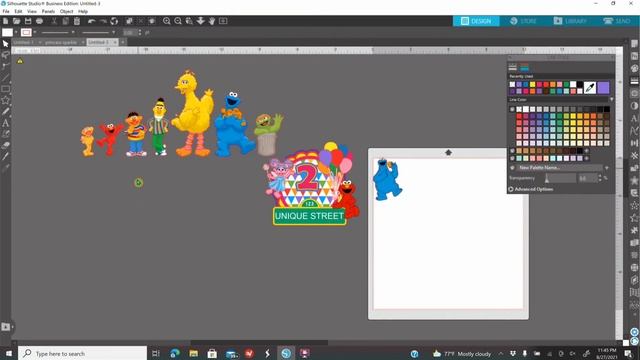The height and width of the screenshot is (360, 640).
Task: Open the Edit menu
Action: (18, 11)
